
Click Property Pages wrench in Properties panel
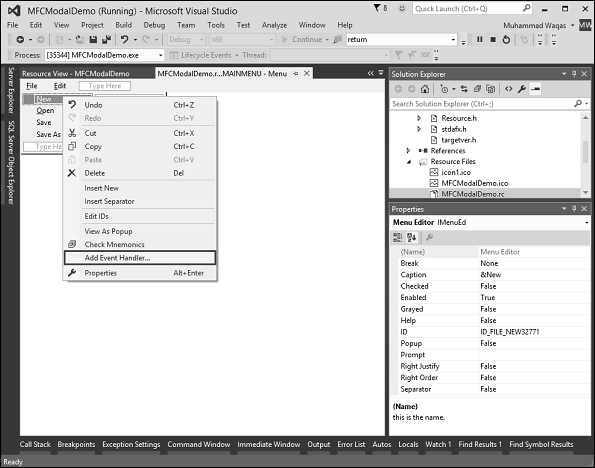click(430, 238)
